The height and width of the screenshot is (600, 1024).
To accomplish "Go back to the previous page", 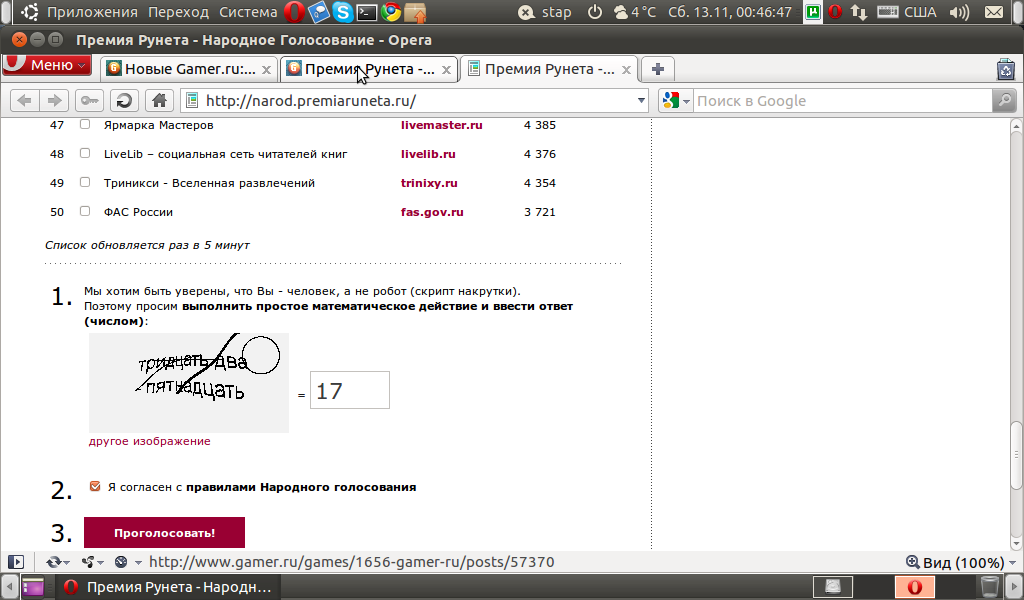I will (x=24, y=101).
